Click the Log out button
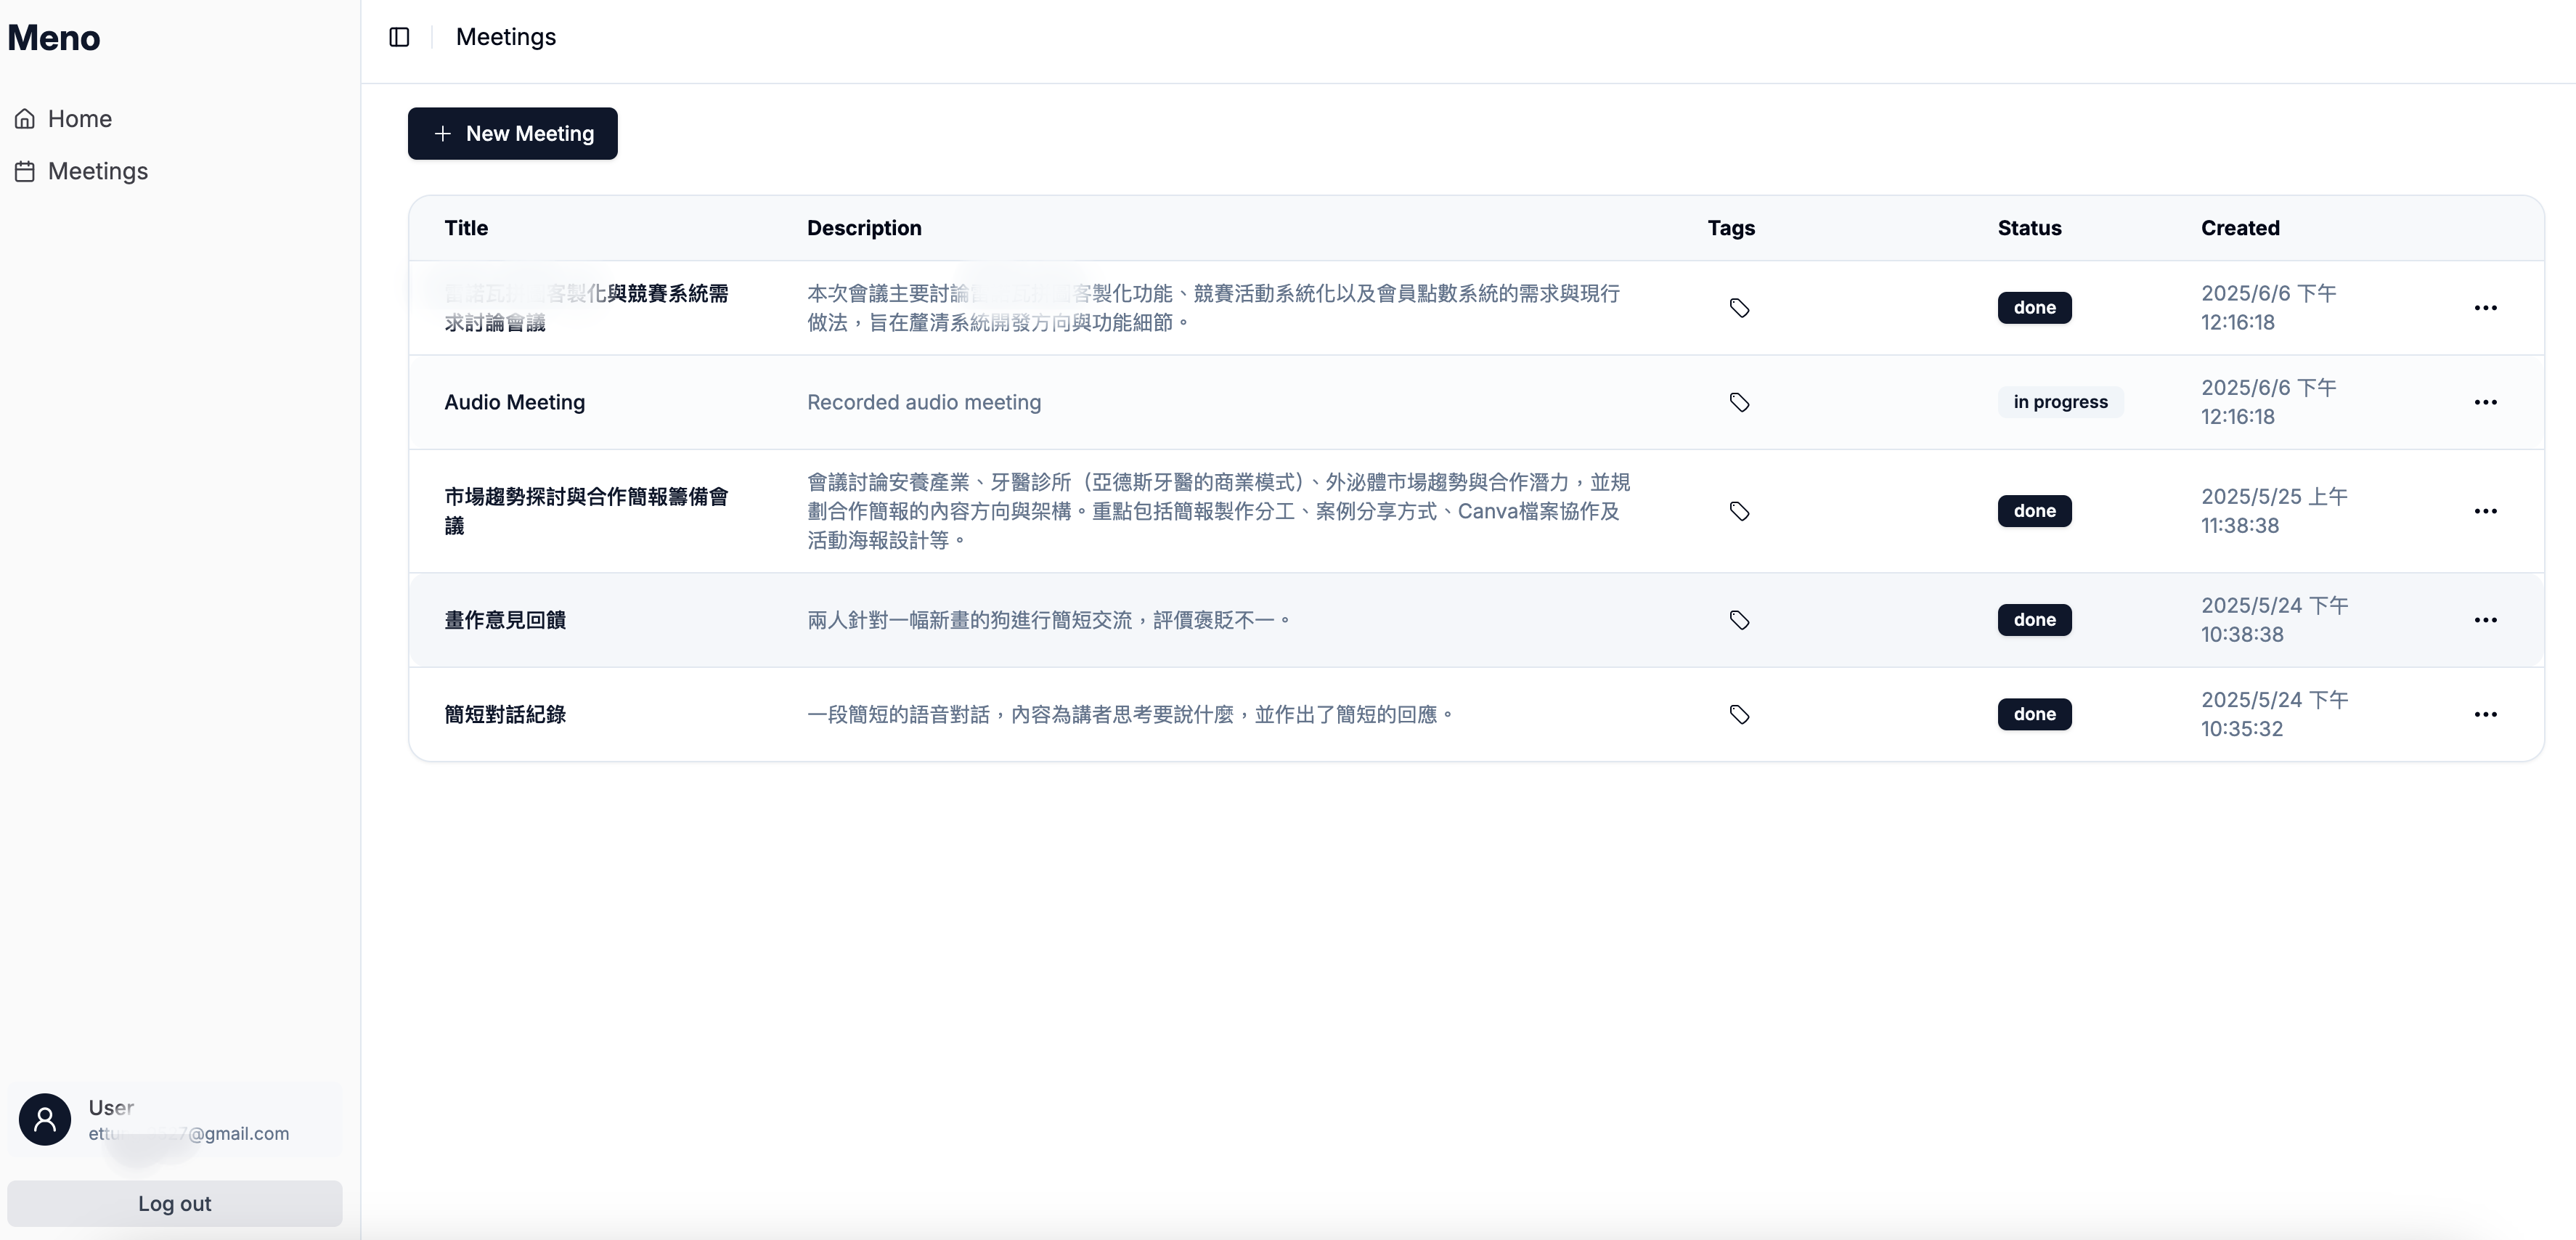The image size is (2576, 1240). [x=175, y=1204]
